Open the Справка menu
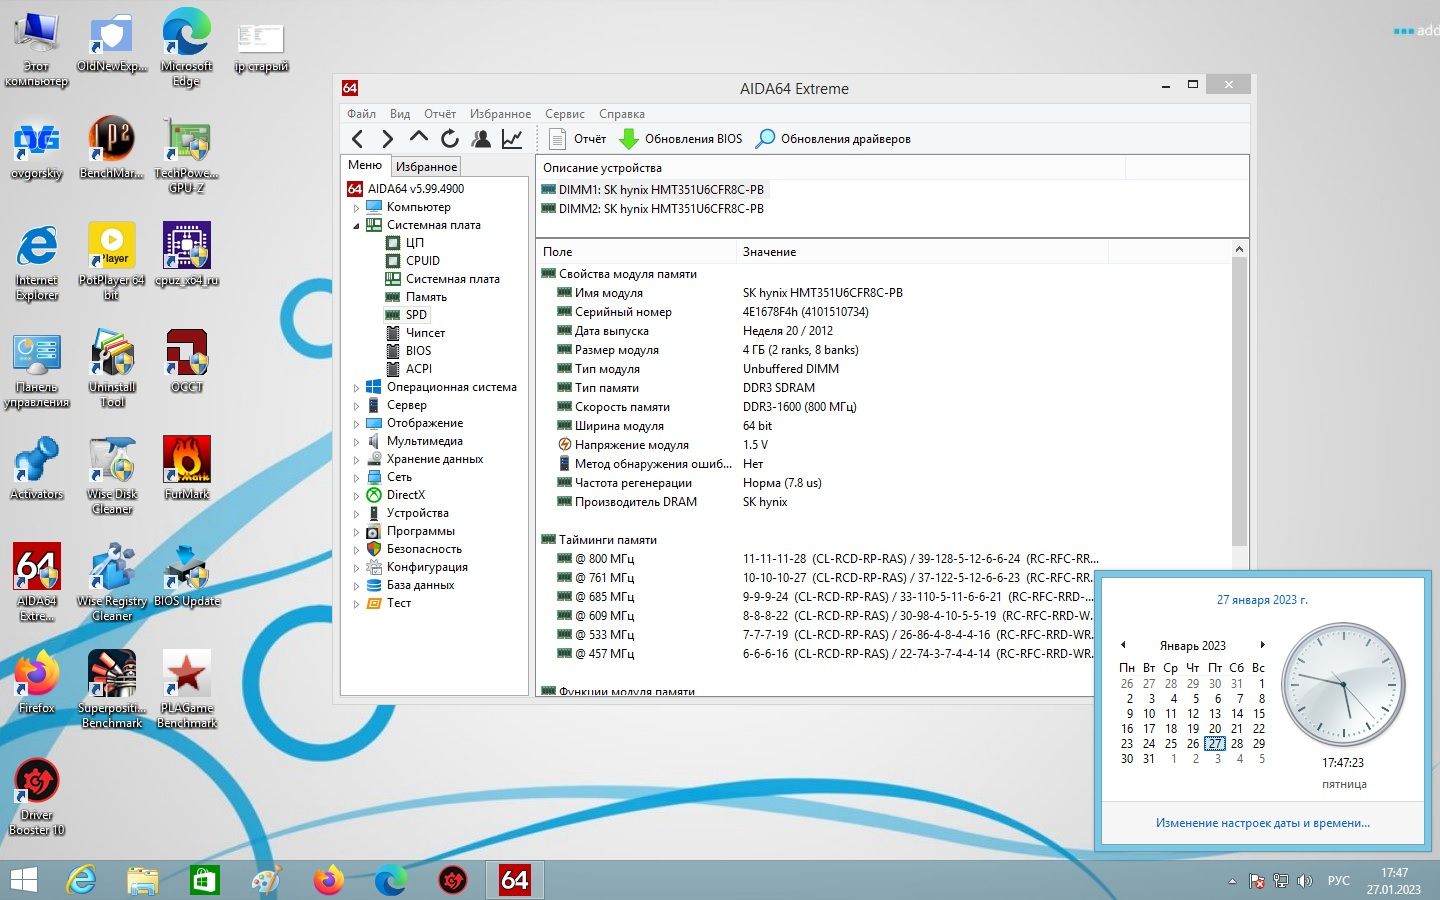 [622, 114]
